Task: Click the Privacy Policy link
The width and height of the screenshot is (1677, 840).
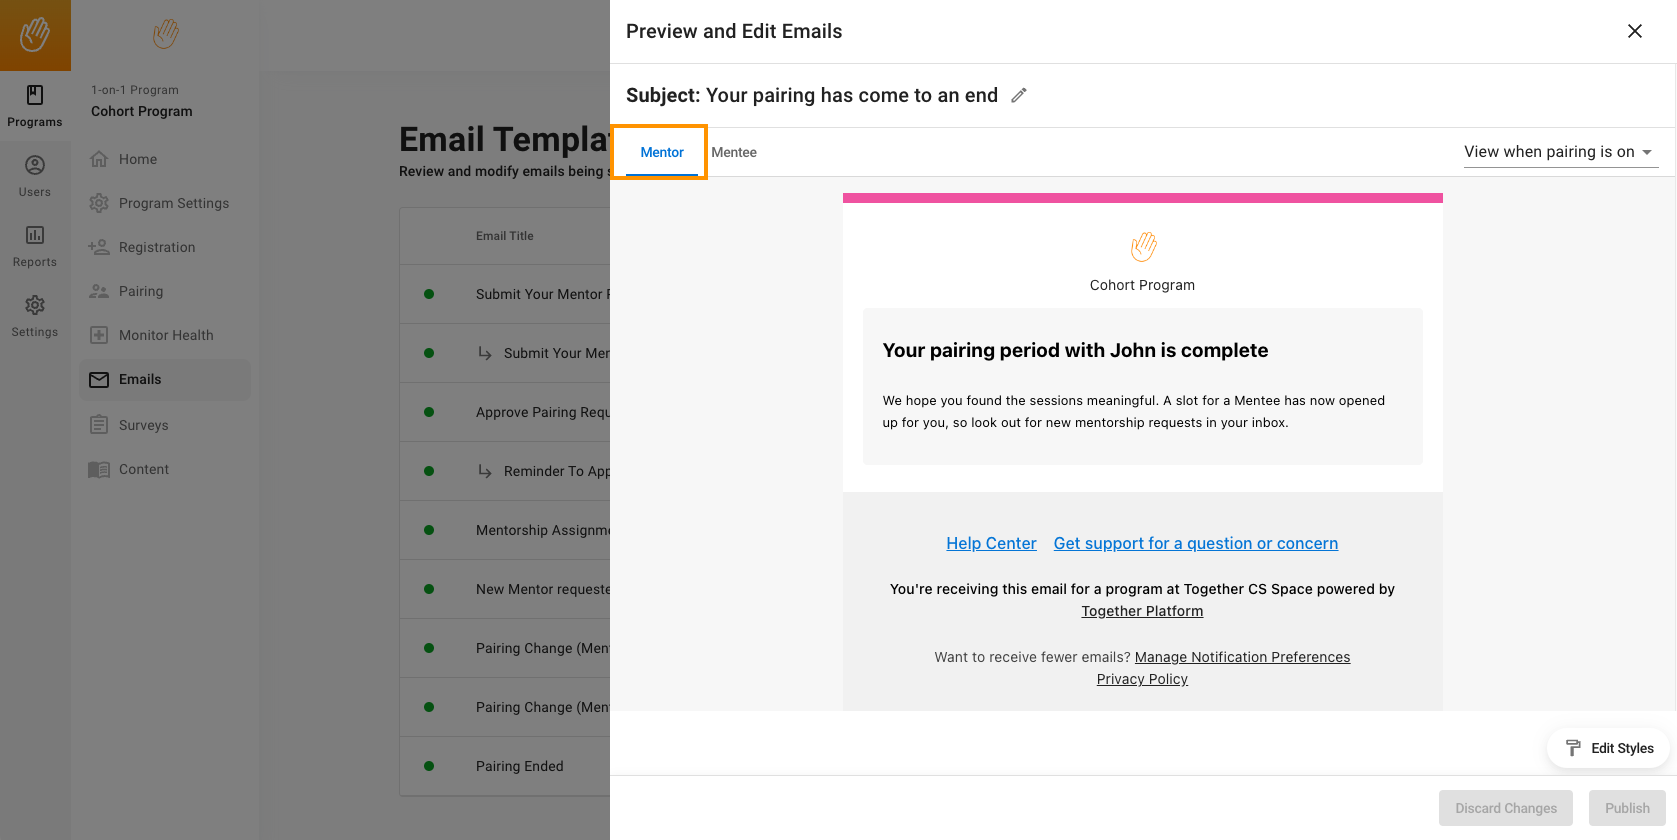Action: point(1142,679)
